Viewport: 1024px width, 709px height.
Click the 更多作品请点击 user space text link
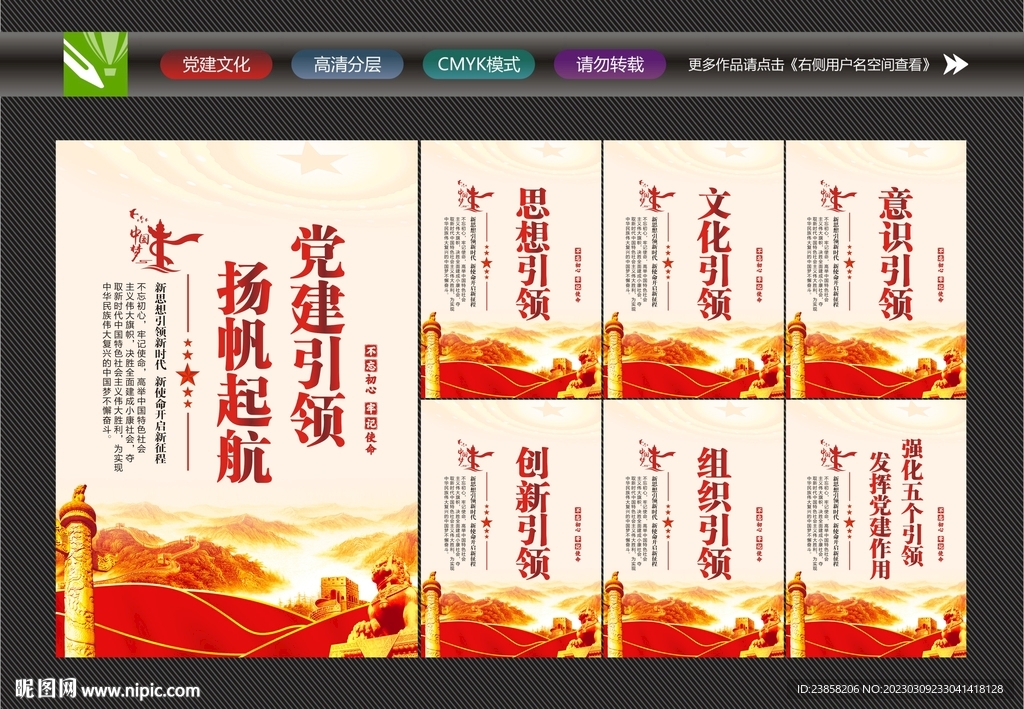(x=812, y=65)
